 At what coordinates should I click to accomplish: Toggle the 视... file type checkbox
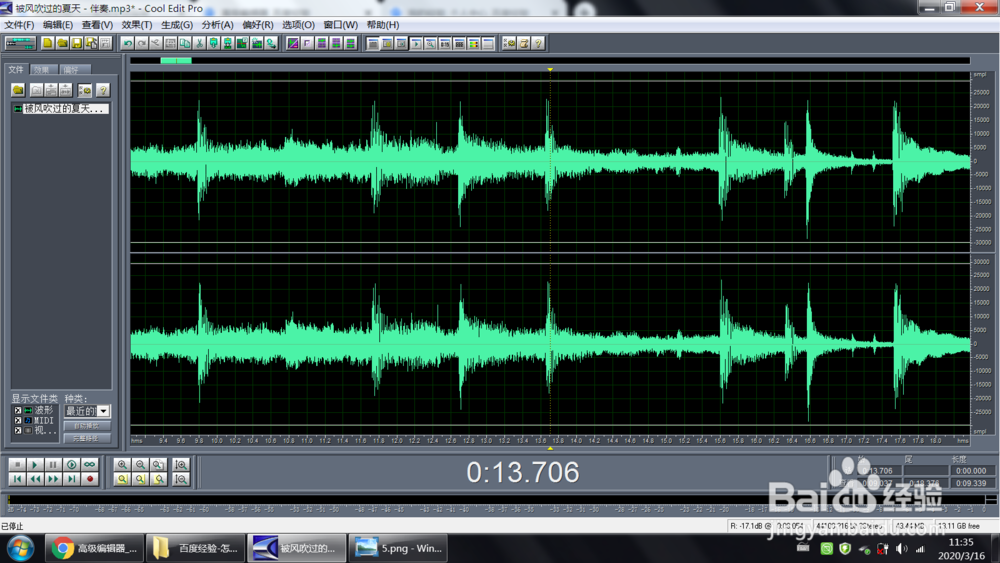point(18,431)
